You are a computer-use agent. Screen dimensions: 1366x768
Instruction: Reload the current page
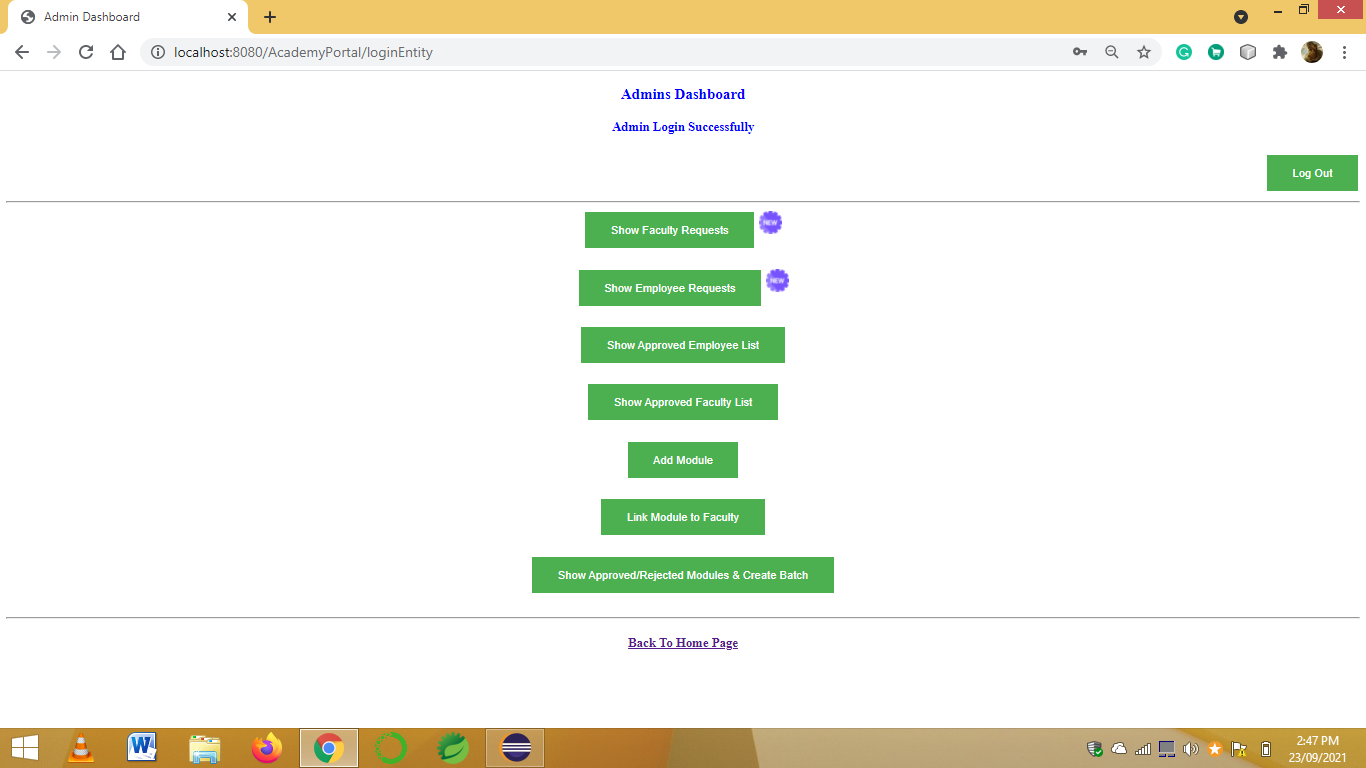(86, 52)
